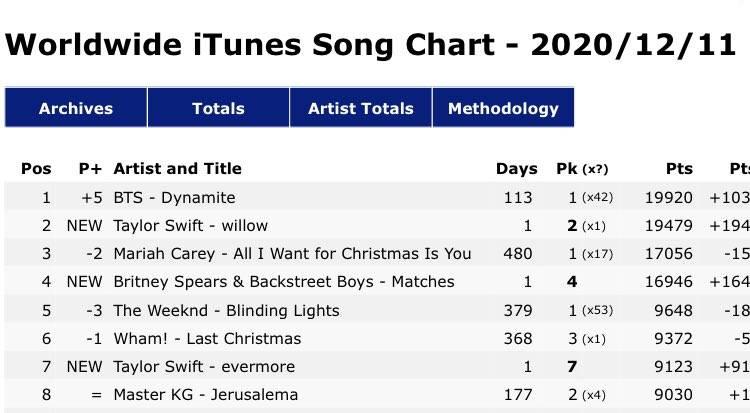750x413 pixels.
Task: Click the Pos column header
Action: [x=36, y=168]
